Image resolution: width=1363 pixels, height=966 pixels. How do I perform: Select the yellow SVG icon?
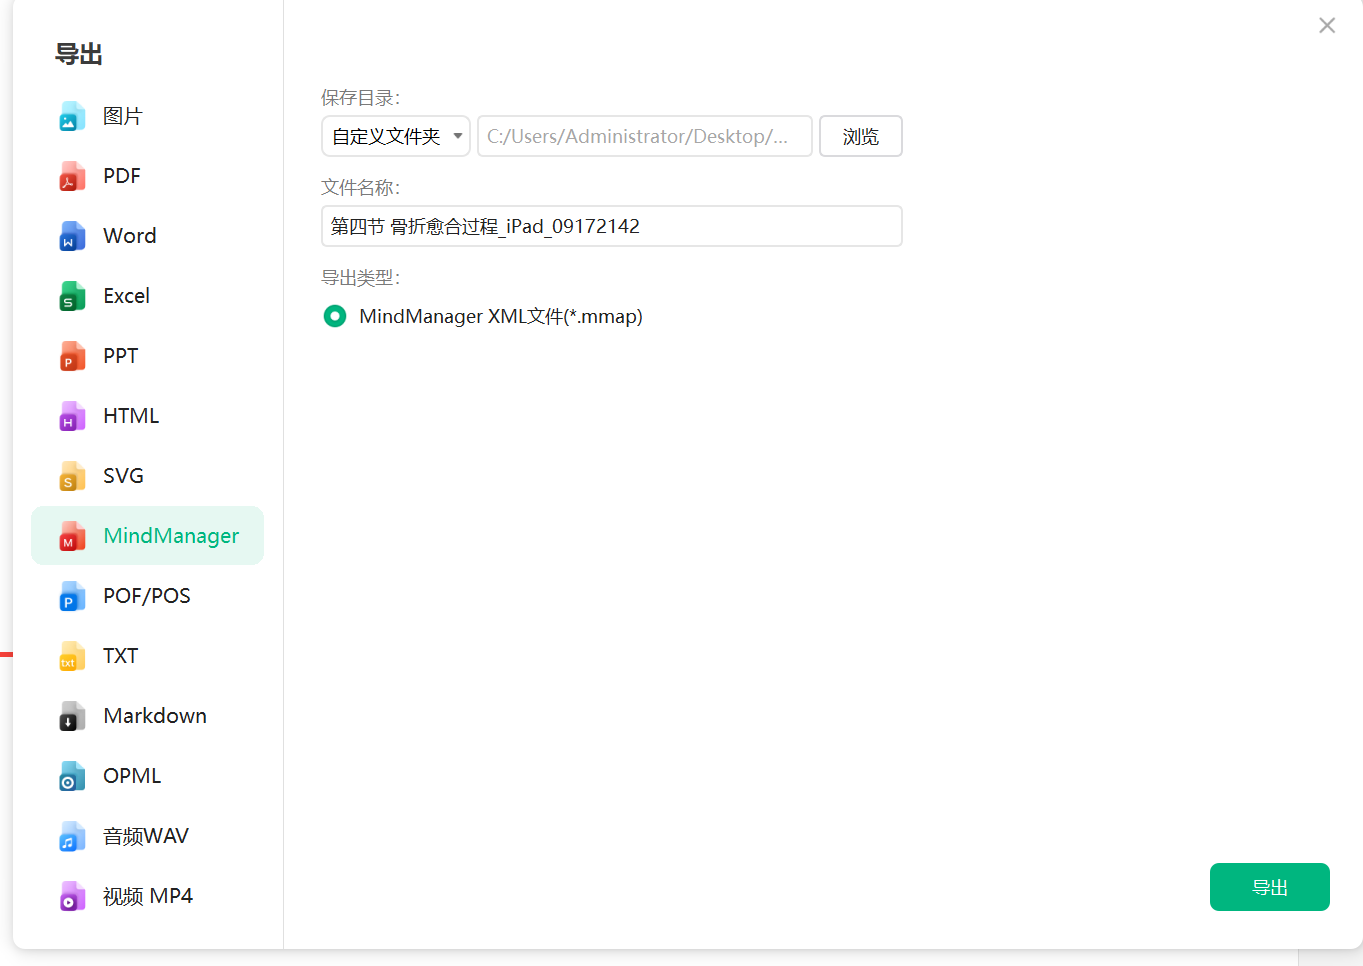click(x=71, y=477)
